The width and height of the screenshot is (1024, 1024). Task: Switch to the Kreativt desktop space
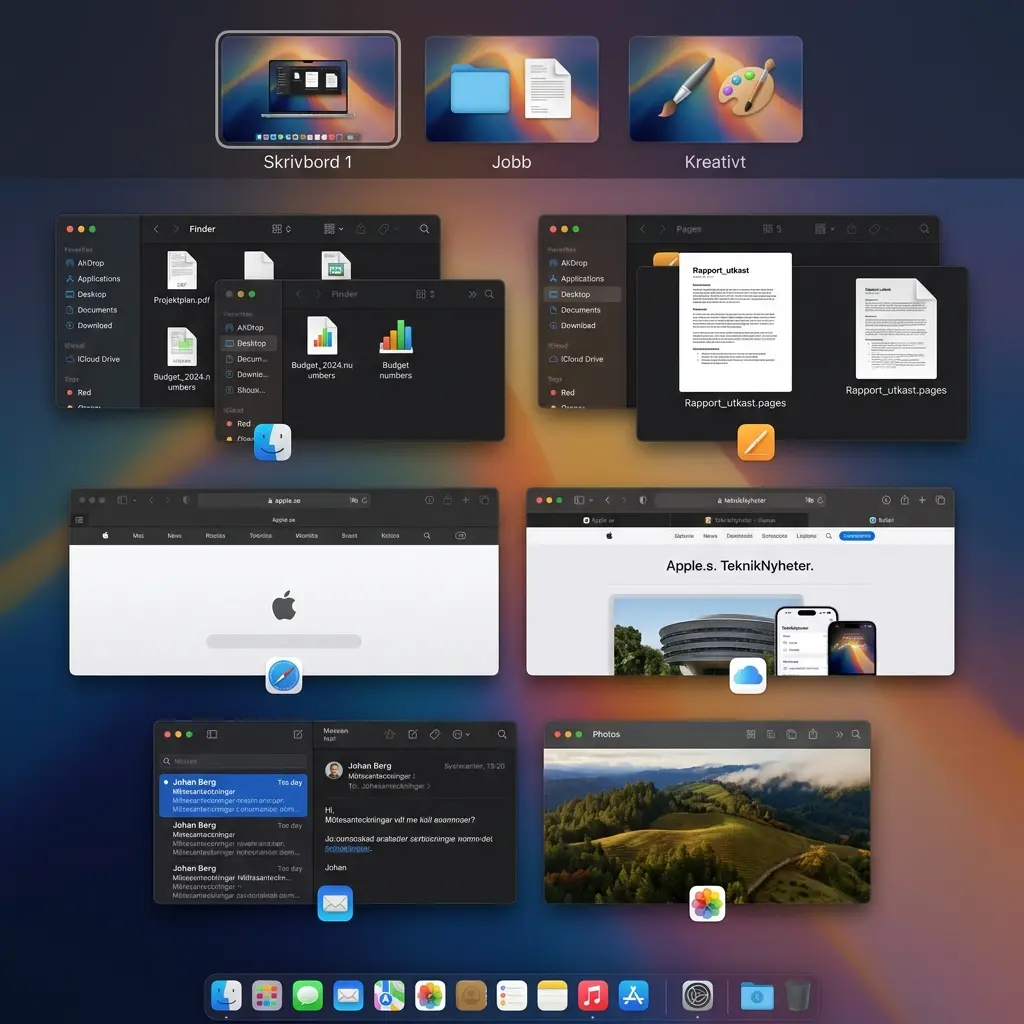[716, 89]
